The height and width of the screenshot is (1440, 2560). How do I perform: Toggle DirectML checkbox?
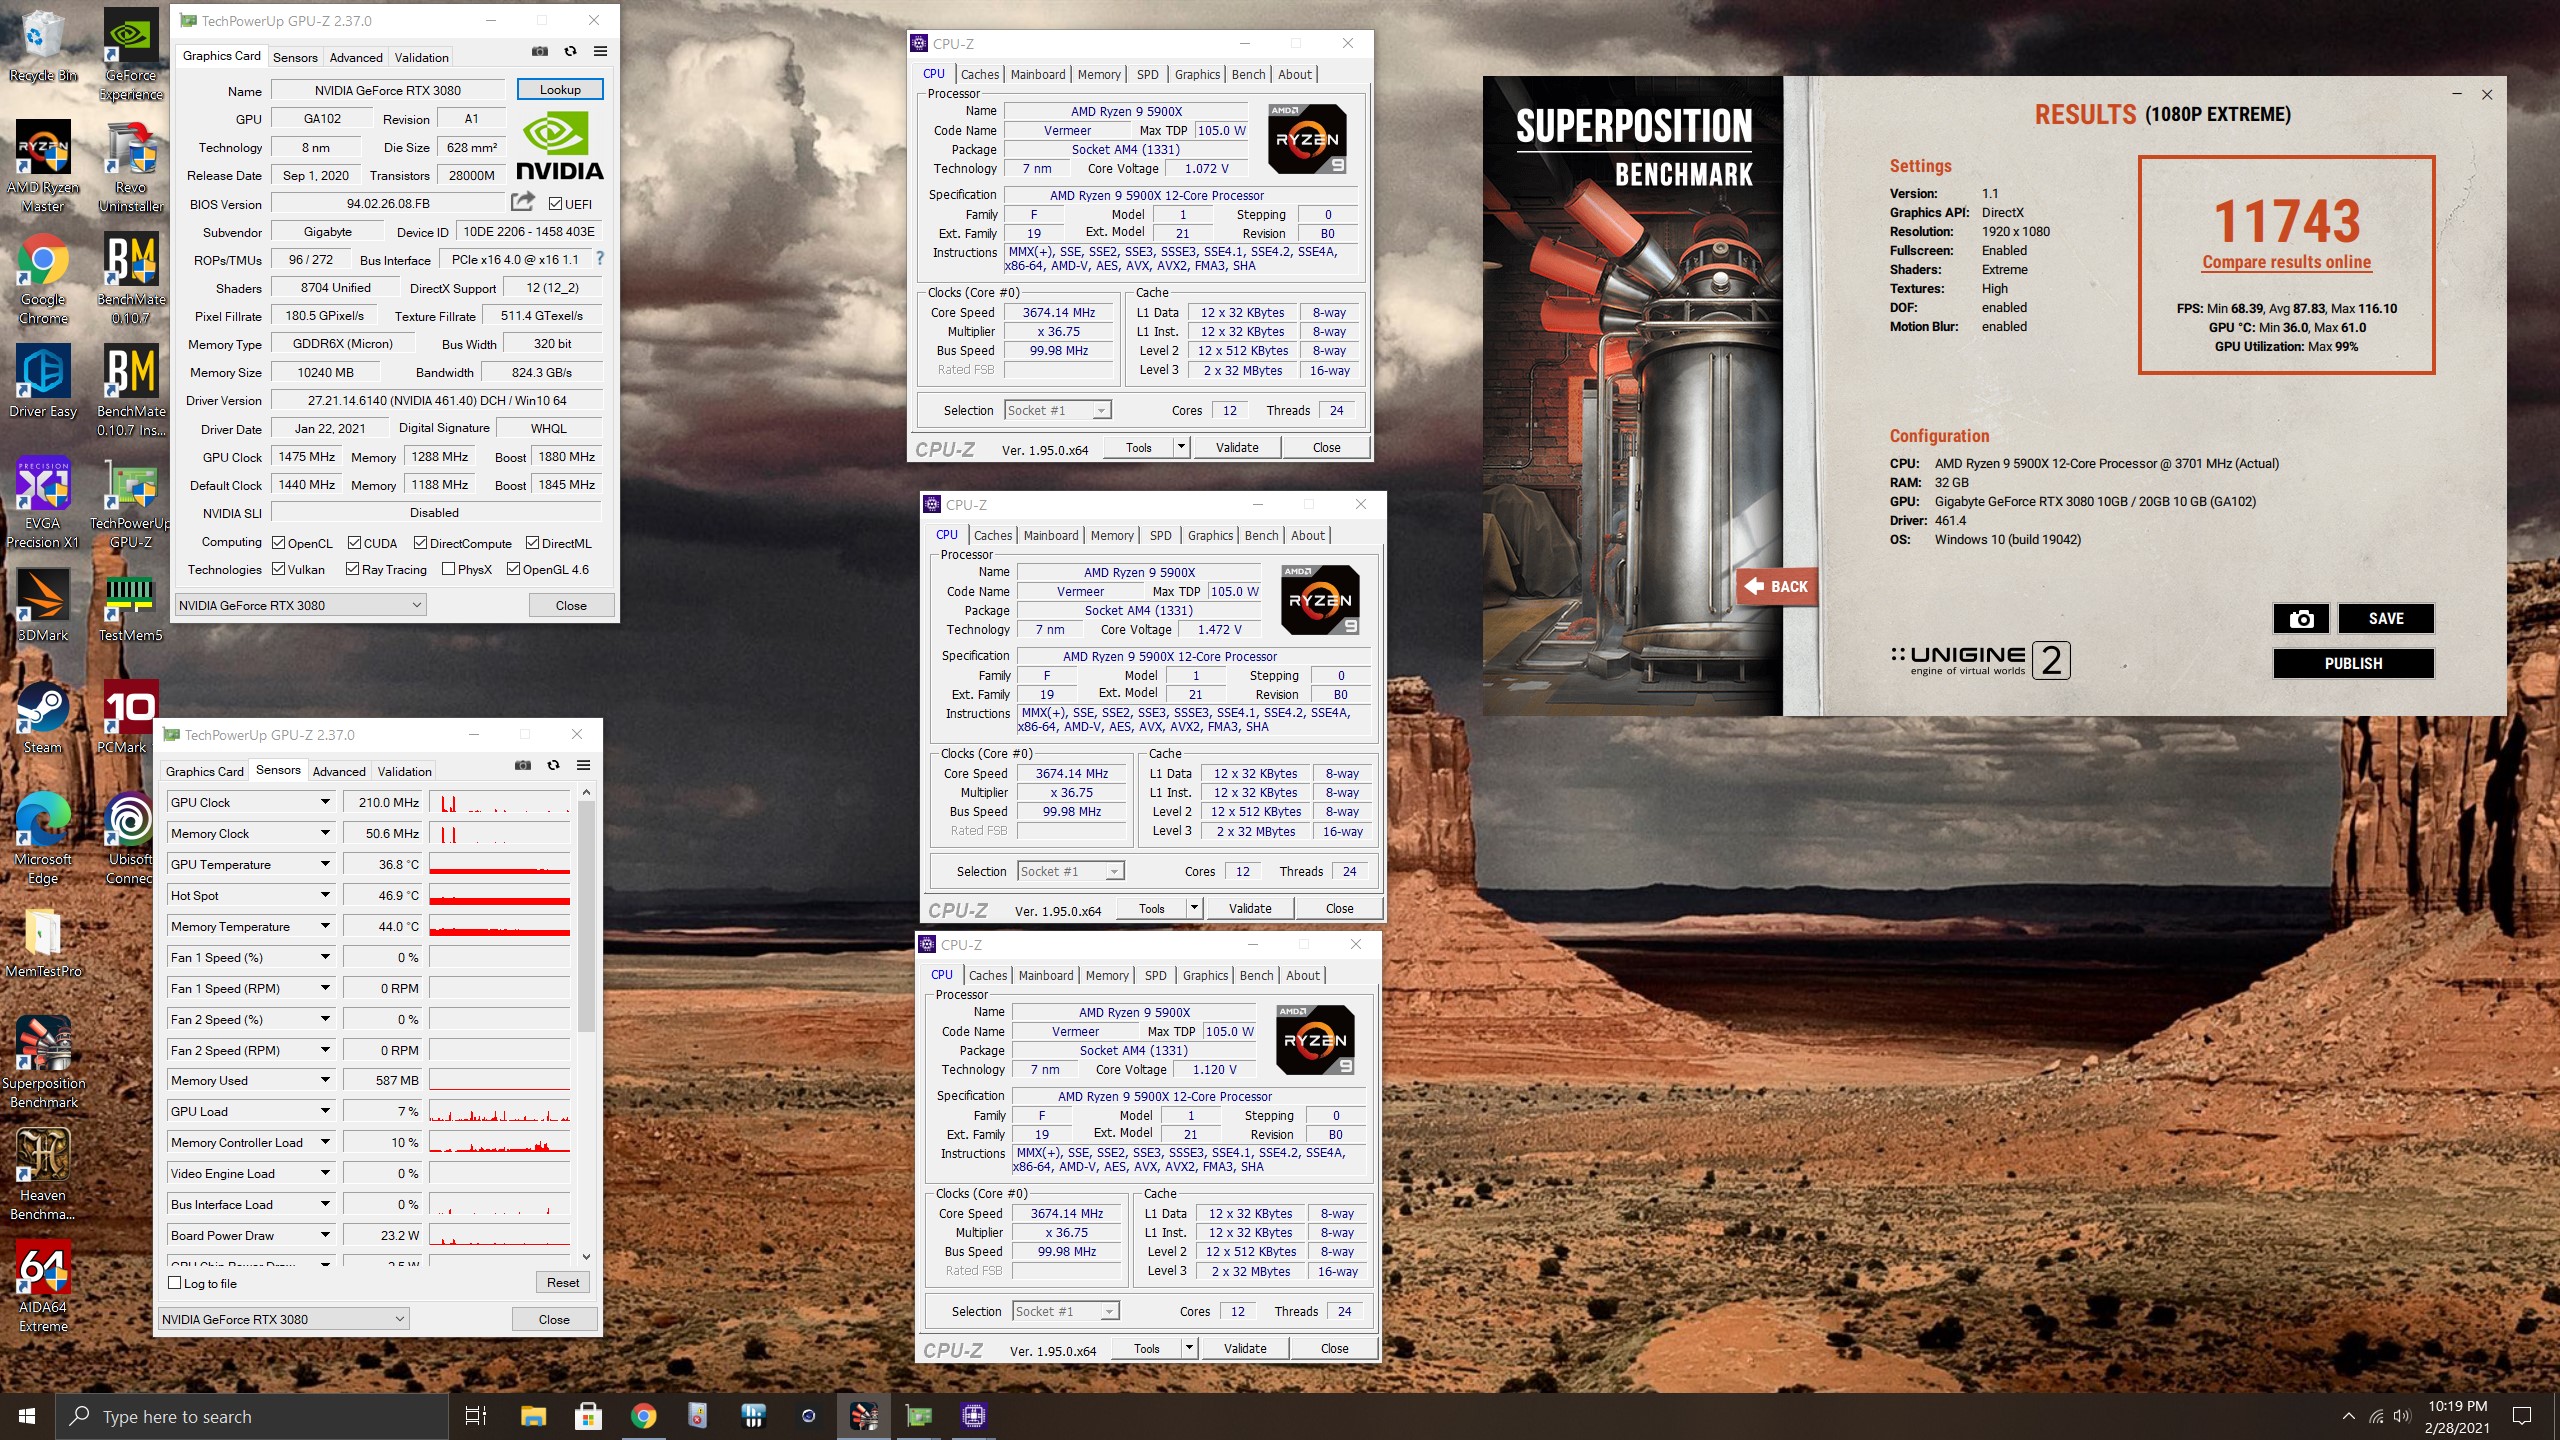coord(532,543)
